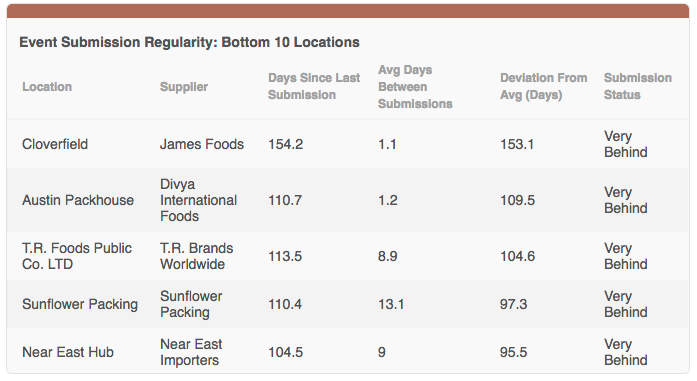The width and height of the screenshot is (697, 381).
Task: Click Days Since Last Submission header
Action: pos(314,86)
